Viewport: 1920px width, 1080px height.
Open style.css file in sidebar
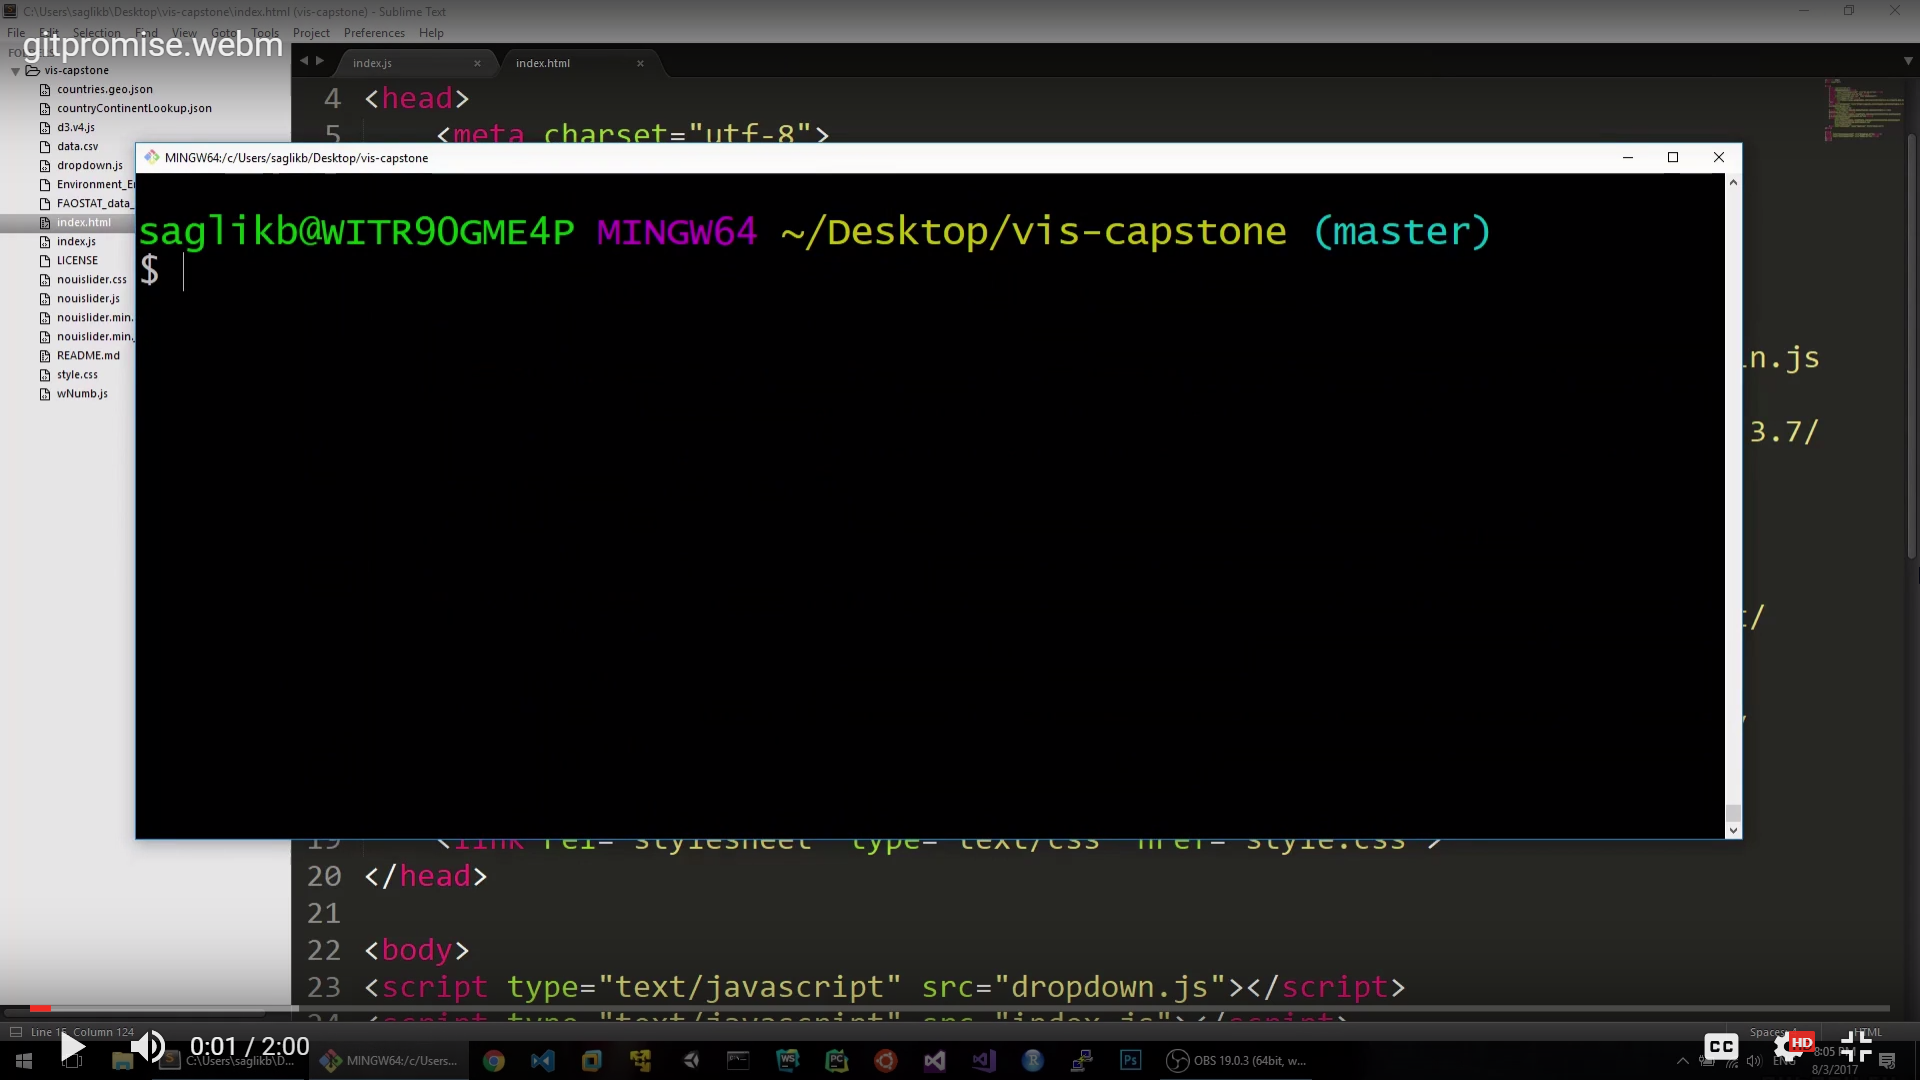(77, 374)
